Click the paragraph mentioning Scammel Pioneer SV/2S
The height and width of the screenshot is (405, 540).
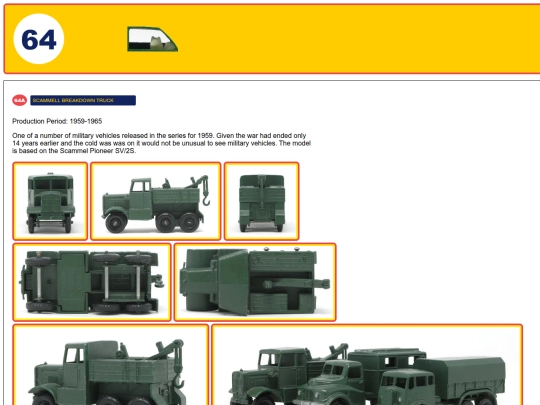[x=162, y=143]
